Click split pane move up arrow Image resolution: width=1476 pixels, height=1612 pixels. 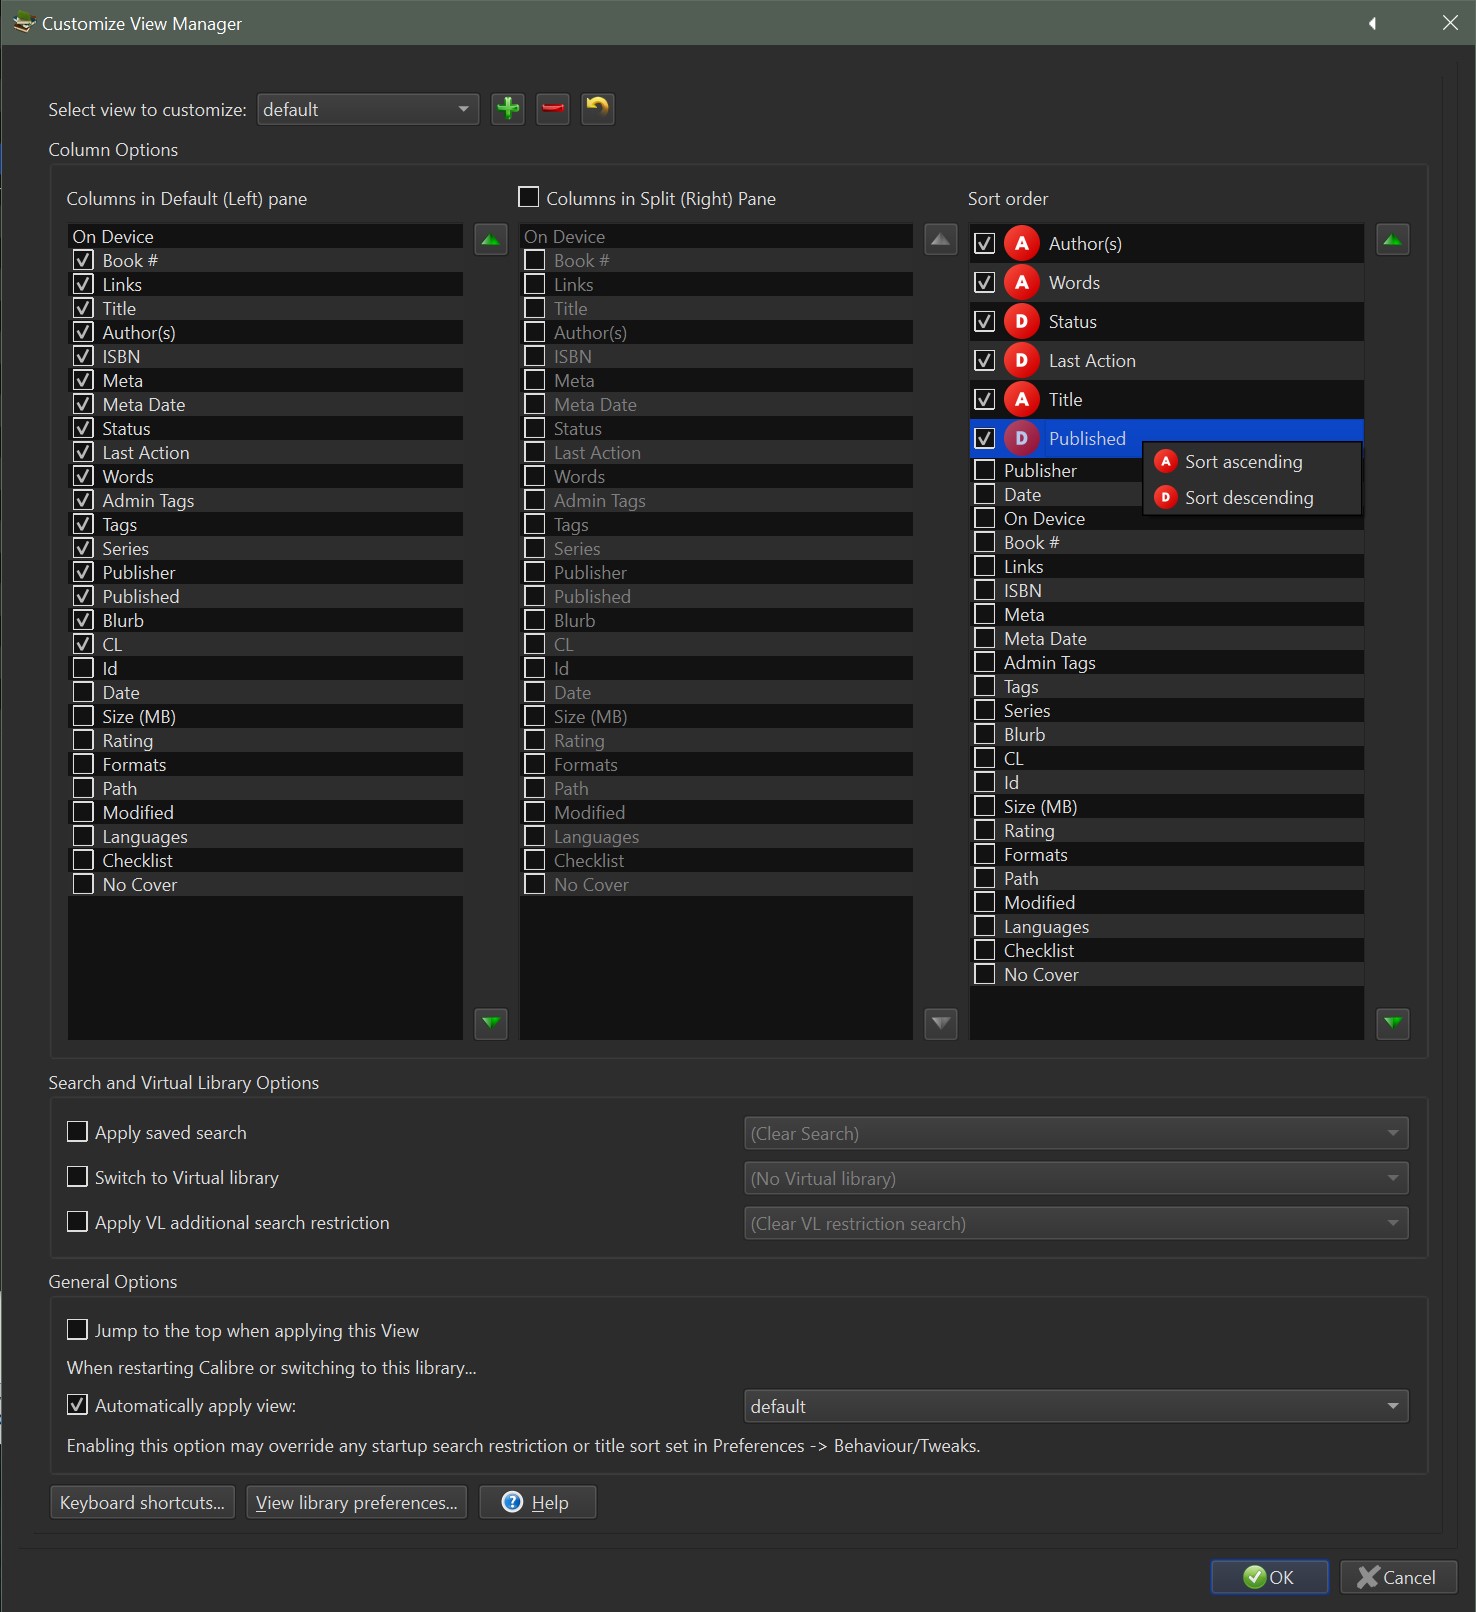(941, 240)
